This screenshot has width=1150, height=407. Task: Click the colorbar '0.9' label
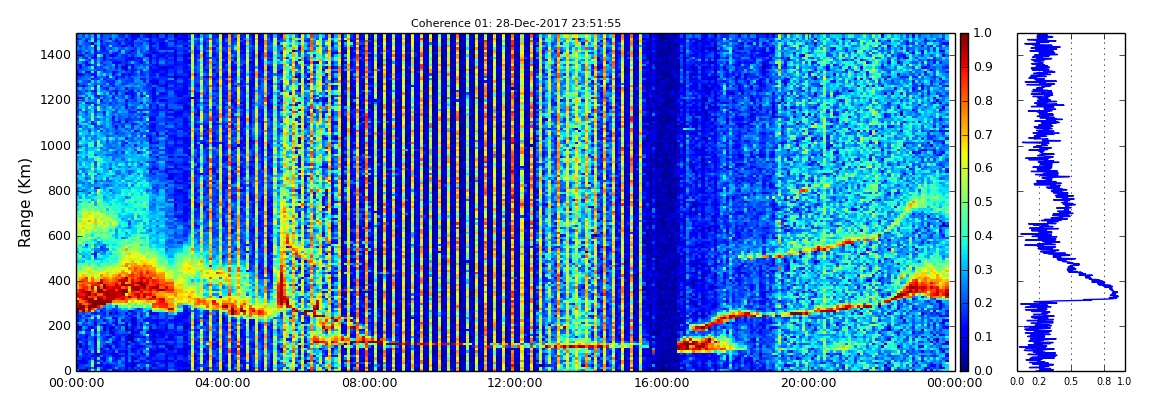pos(981,67)
